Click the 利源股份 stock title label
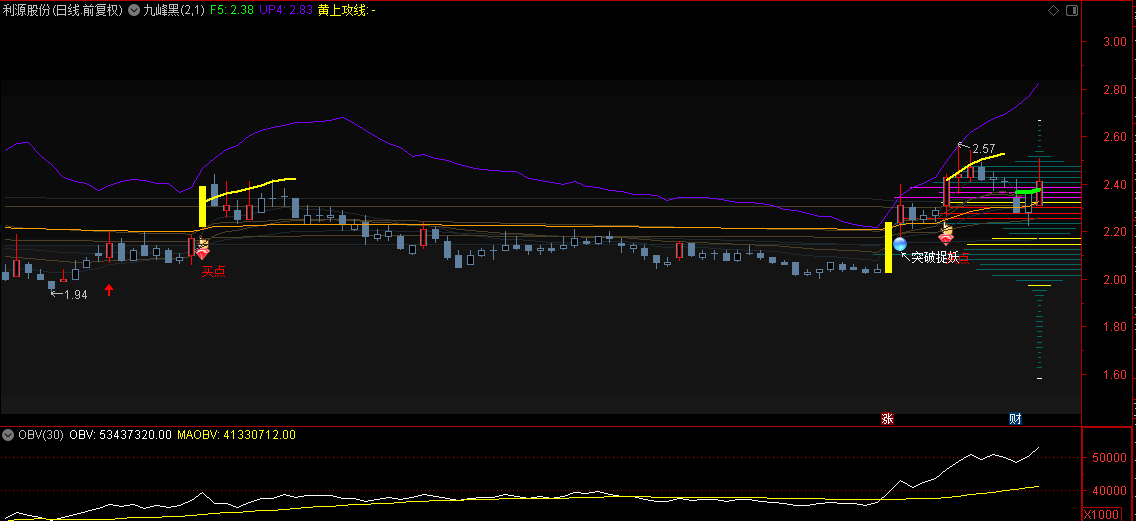Screen dimensions: 1136x521 click(64, 10)
